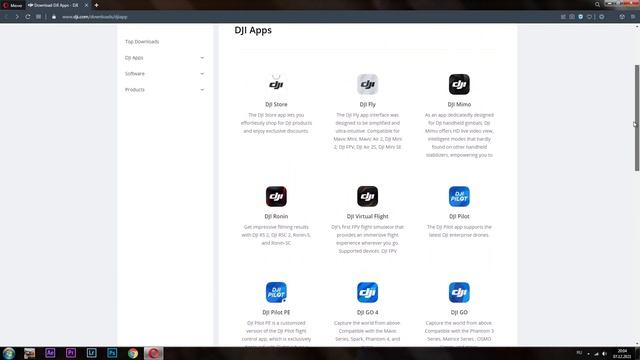Image resolution: width=640 pixels, height=360 pixels.
Task: Select Software in the sidebar
Action: coord(135,73)
